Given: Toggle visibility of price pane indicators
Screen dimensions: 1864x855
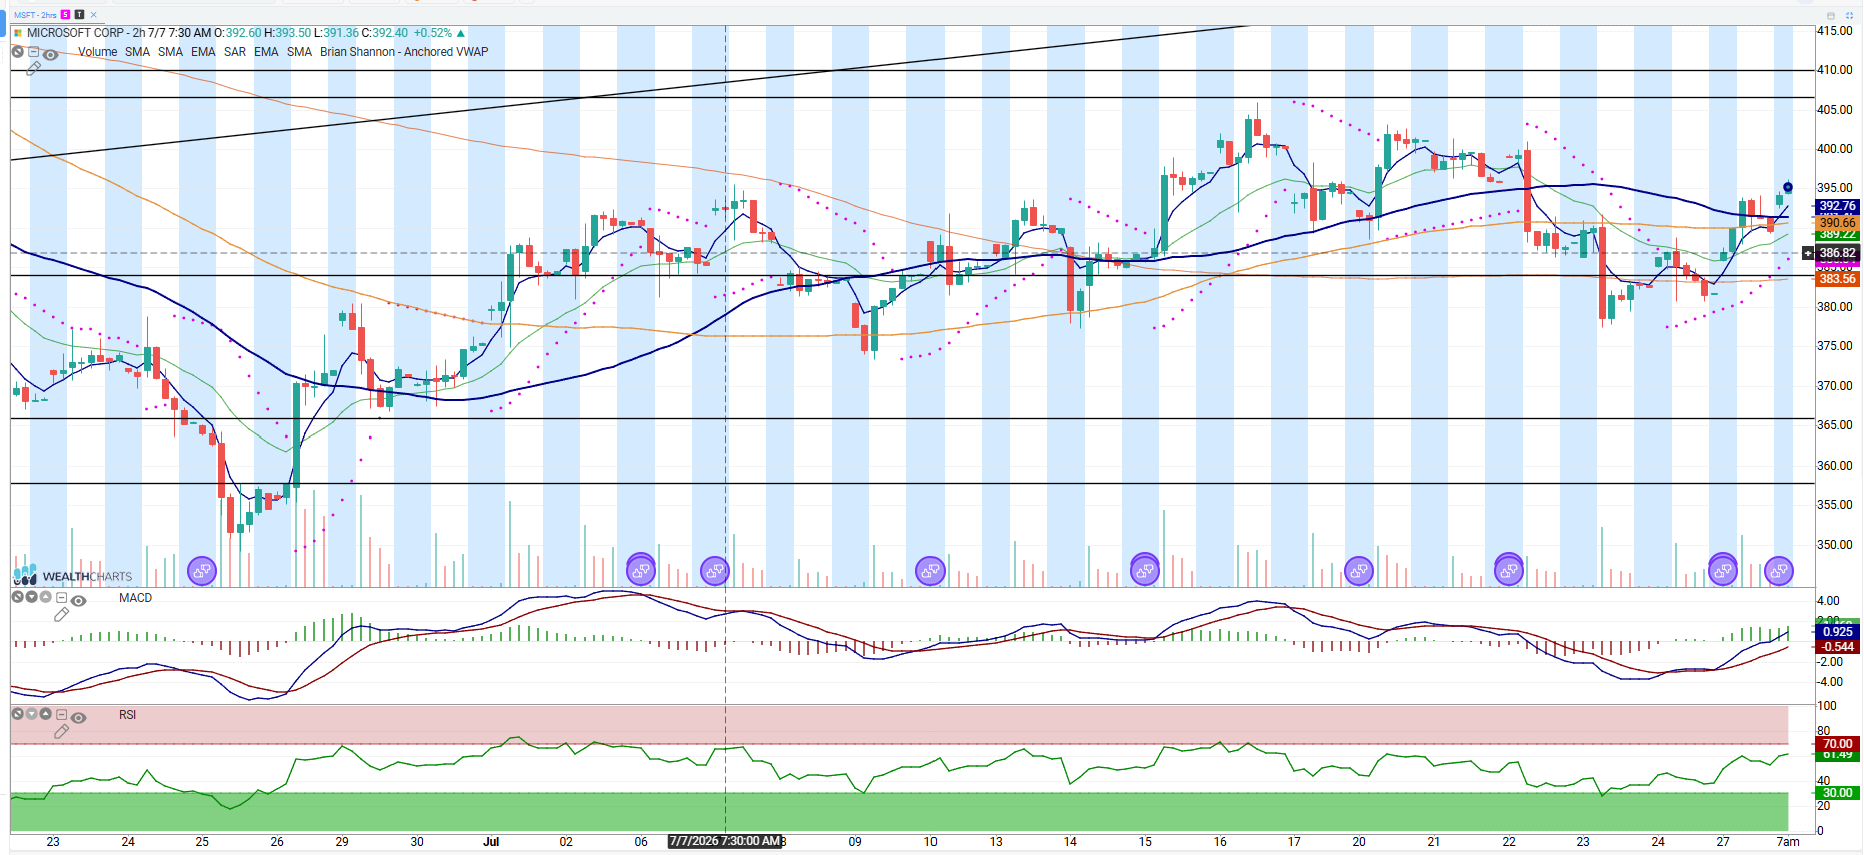Looking at the screenshot, I should (x=50, y=55).
